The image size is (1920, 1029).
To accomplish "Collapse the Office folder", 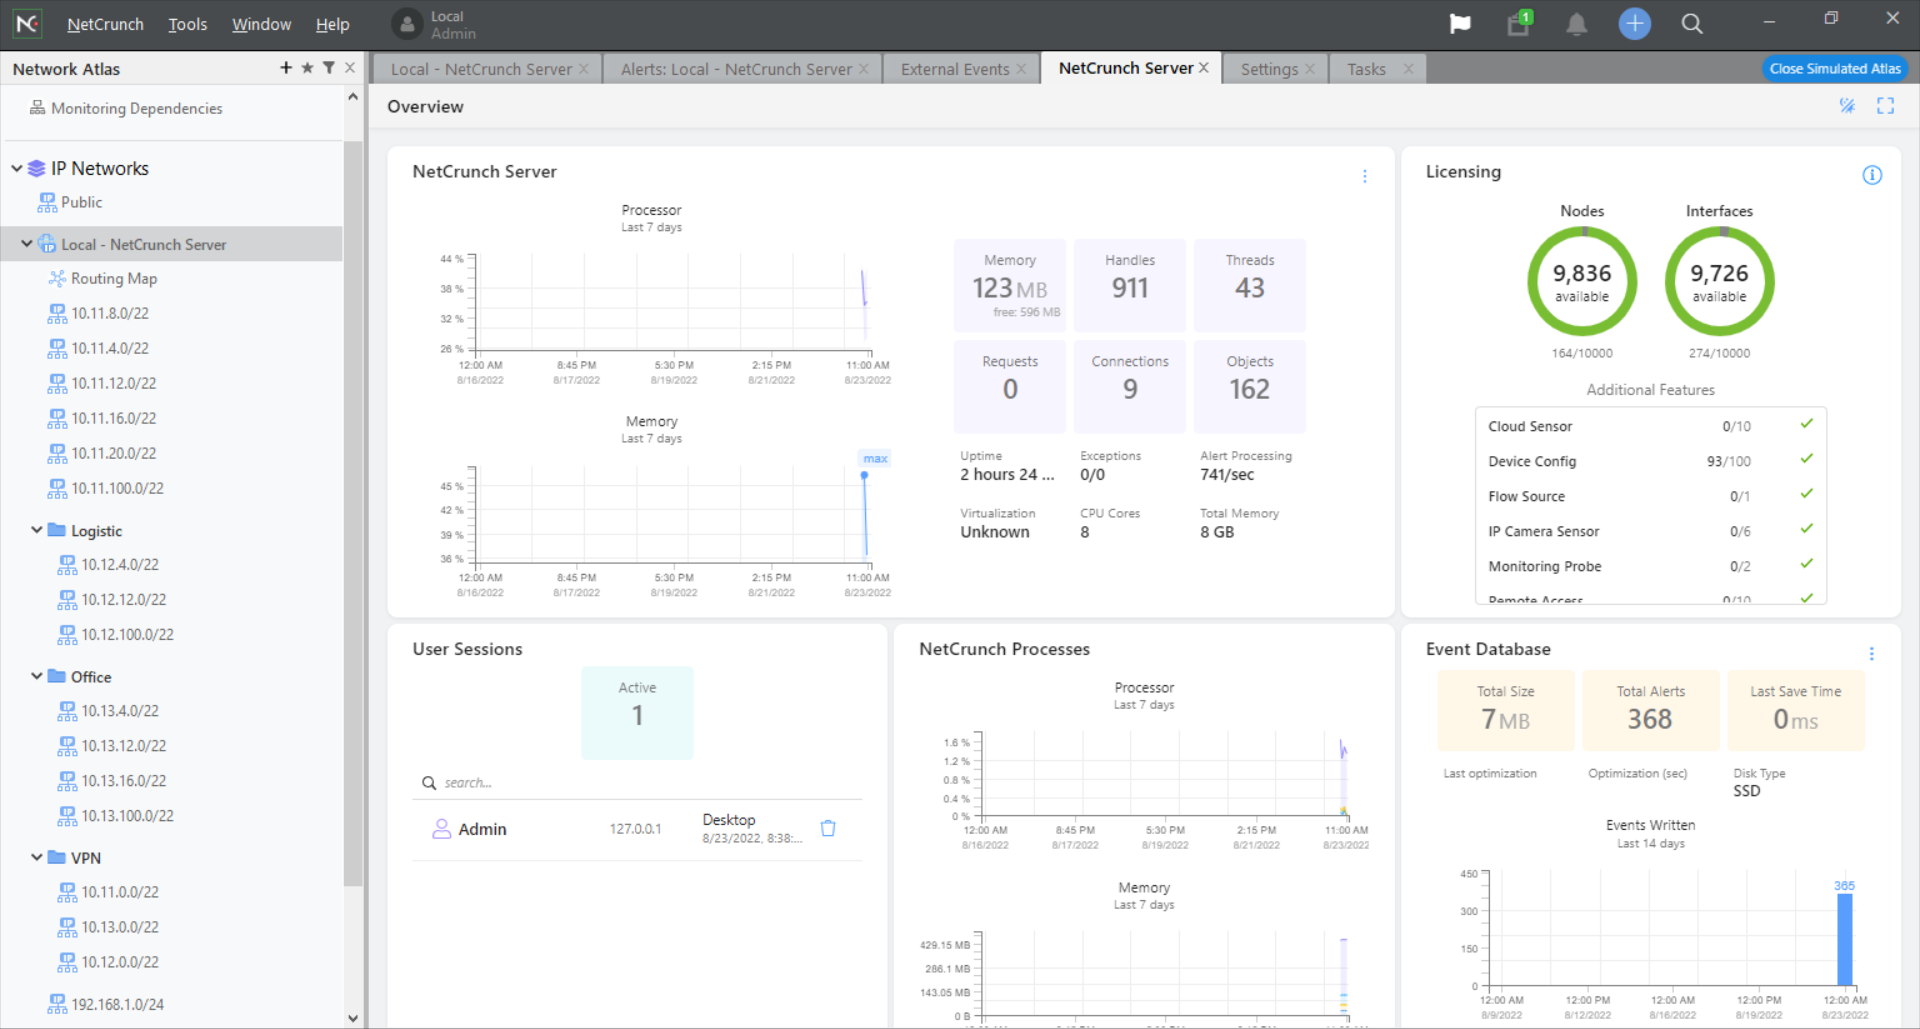I will [x=36, y=676].
